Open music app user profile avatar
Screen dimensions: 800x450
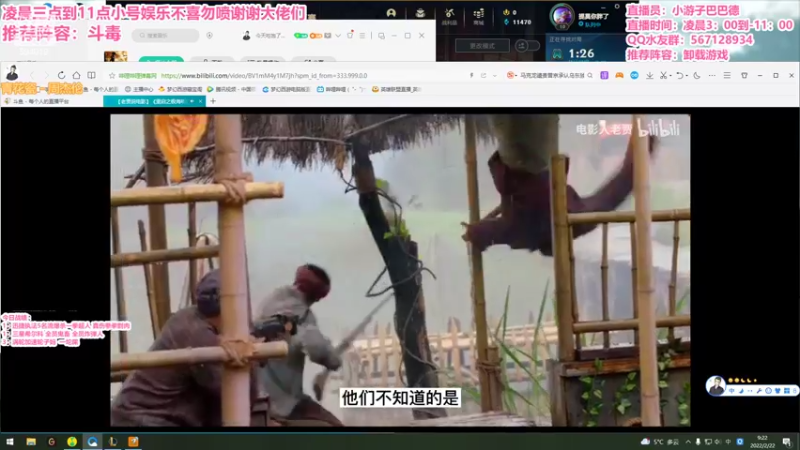pos(246,35)
